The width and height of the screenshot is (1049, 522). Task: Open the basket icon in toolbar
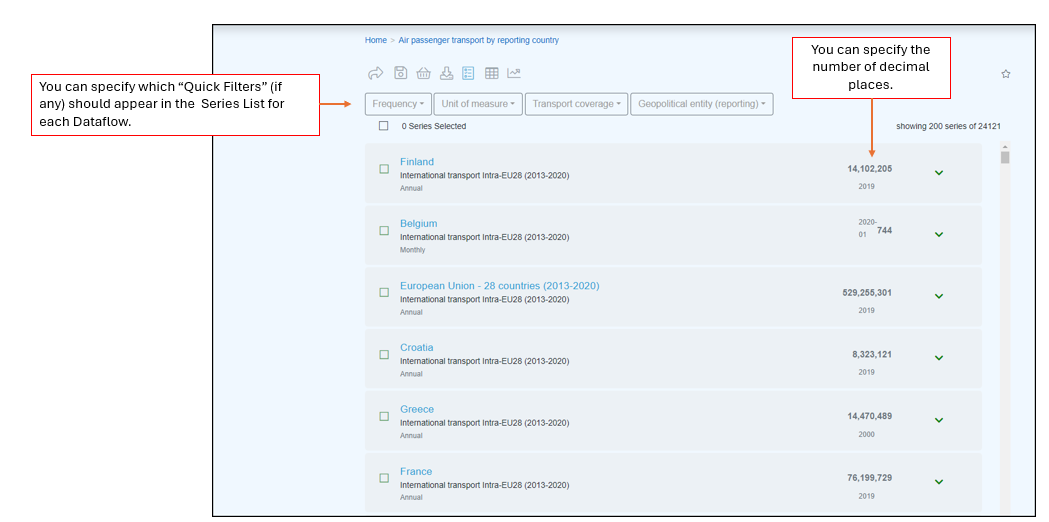pos(423,73)
